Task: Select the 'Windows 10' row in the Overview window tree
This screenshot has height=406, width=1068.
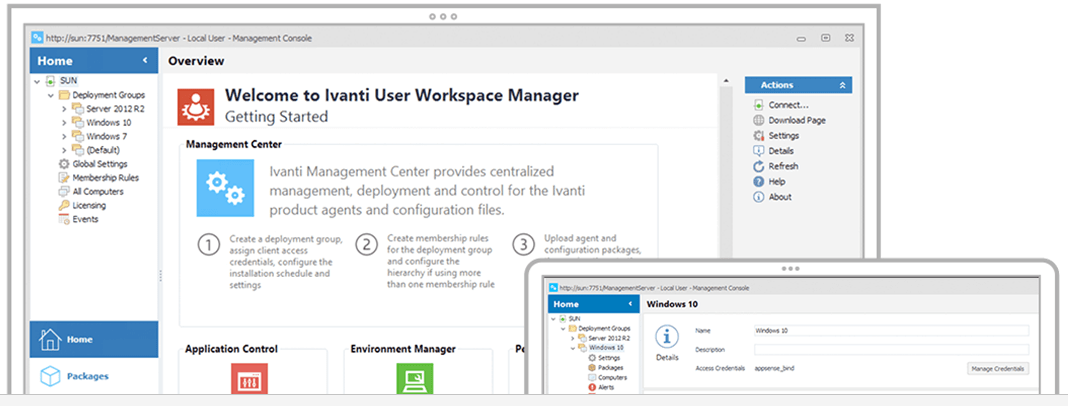Action: (108, 123)
